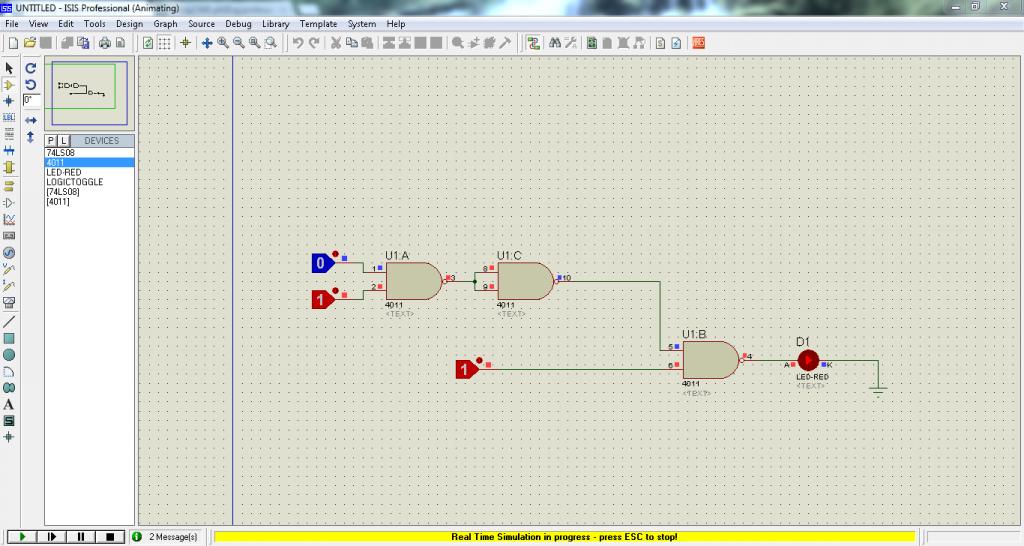Select Buses mode
The image size is (1024, 546).
pos(9,151)
